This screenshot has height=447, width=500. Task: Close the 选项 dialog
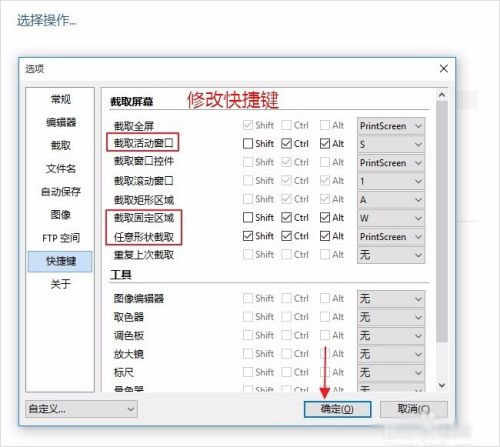click(444, 69)
